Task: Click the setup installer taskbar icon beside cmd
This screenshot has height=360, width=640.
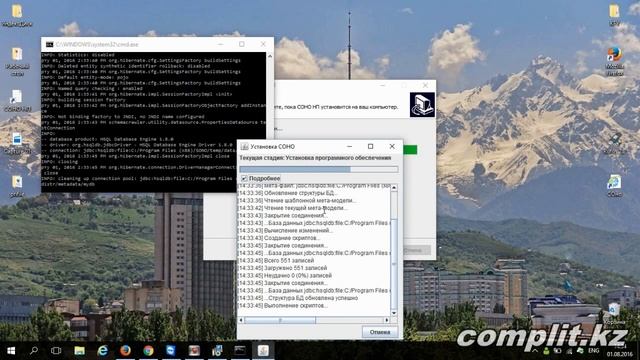Action: point(217,351)
